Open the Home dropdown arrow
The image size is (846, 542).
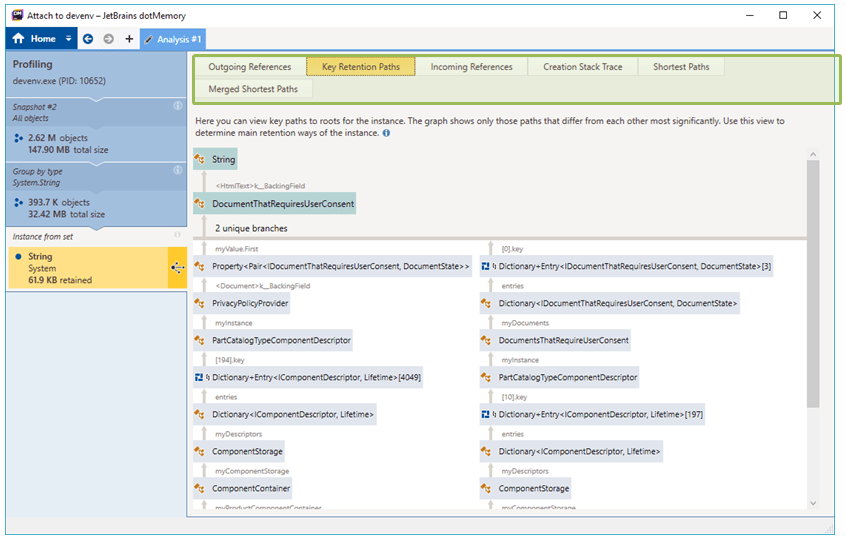[68, 39]
